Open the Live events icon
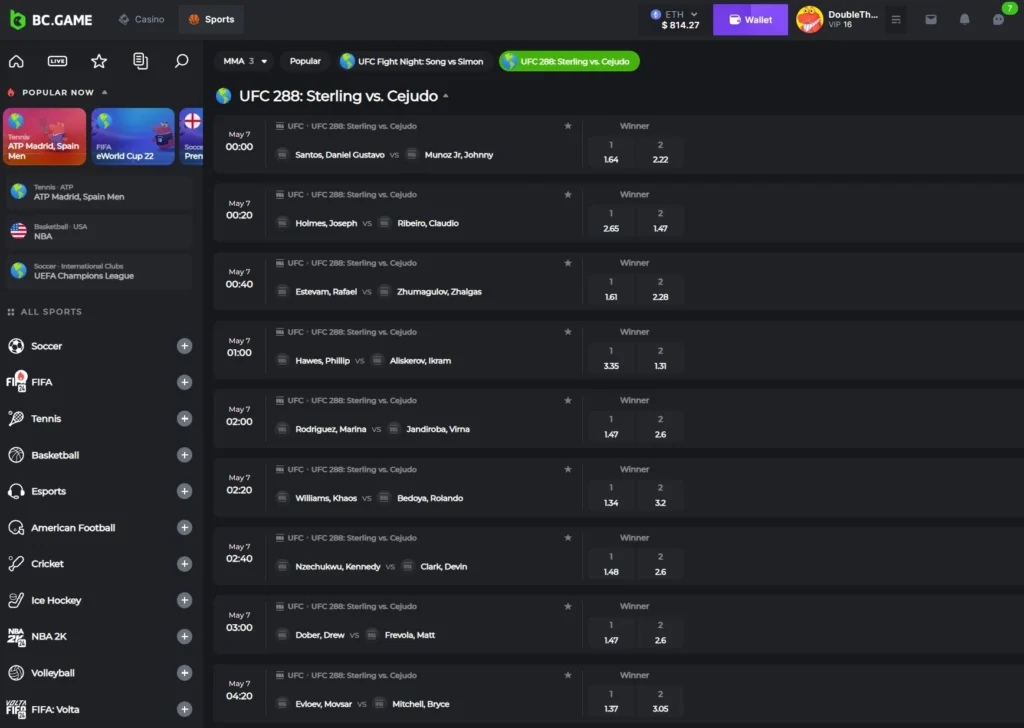The height and width of the screenshot is (728, 1024). pyautogui.click(x=57, y=61)
